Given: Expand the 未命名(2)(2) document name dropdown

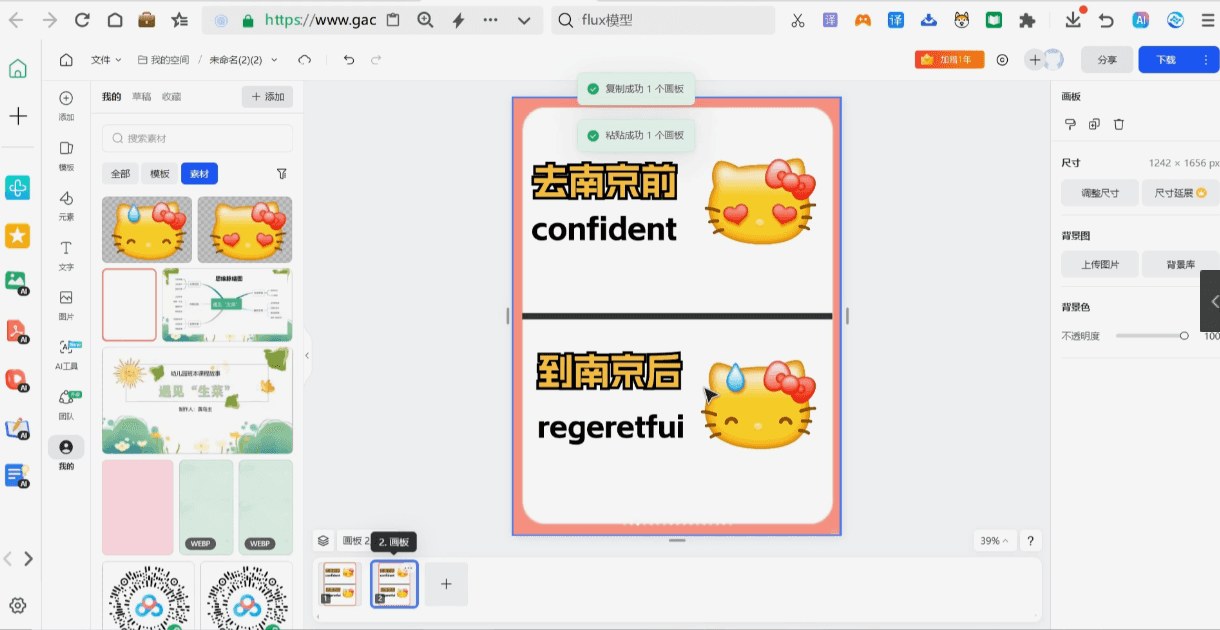Looking at the screenshot, I should point(243,60).
